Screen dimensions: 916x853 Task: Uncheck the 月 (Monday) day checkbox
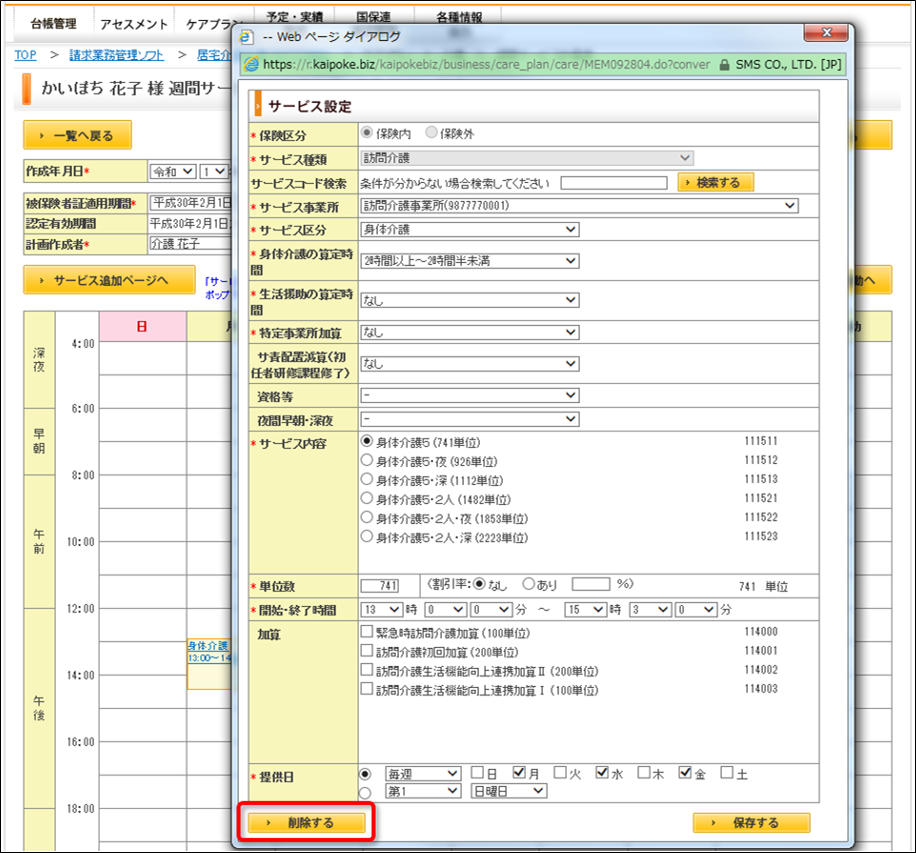pyautogui.click(x=519, y=773)
